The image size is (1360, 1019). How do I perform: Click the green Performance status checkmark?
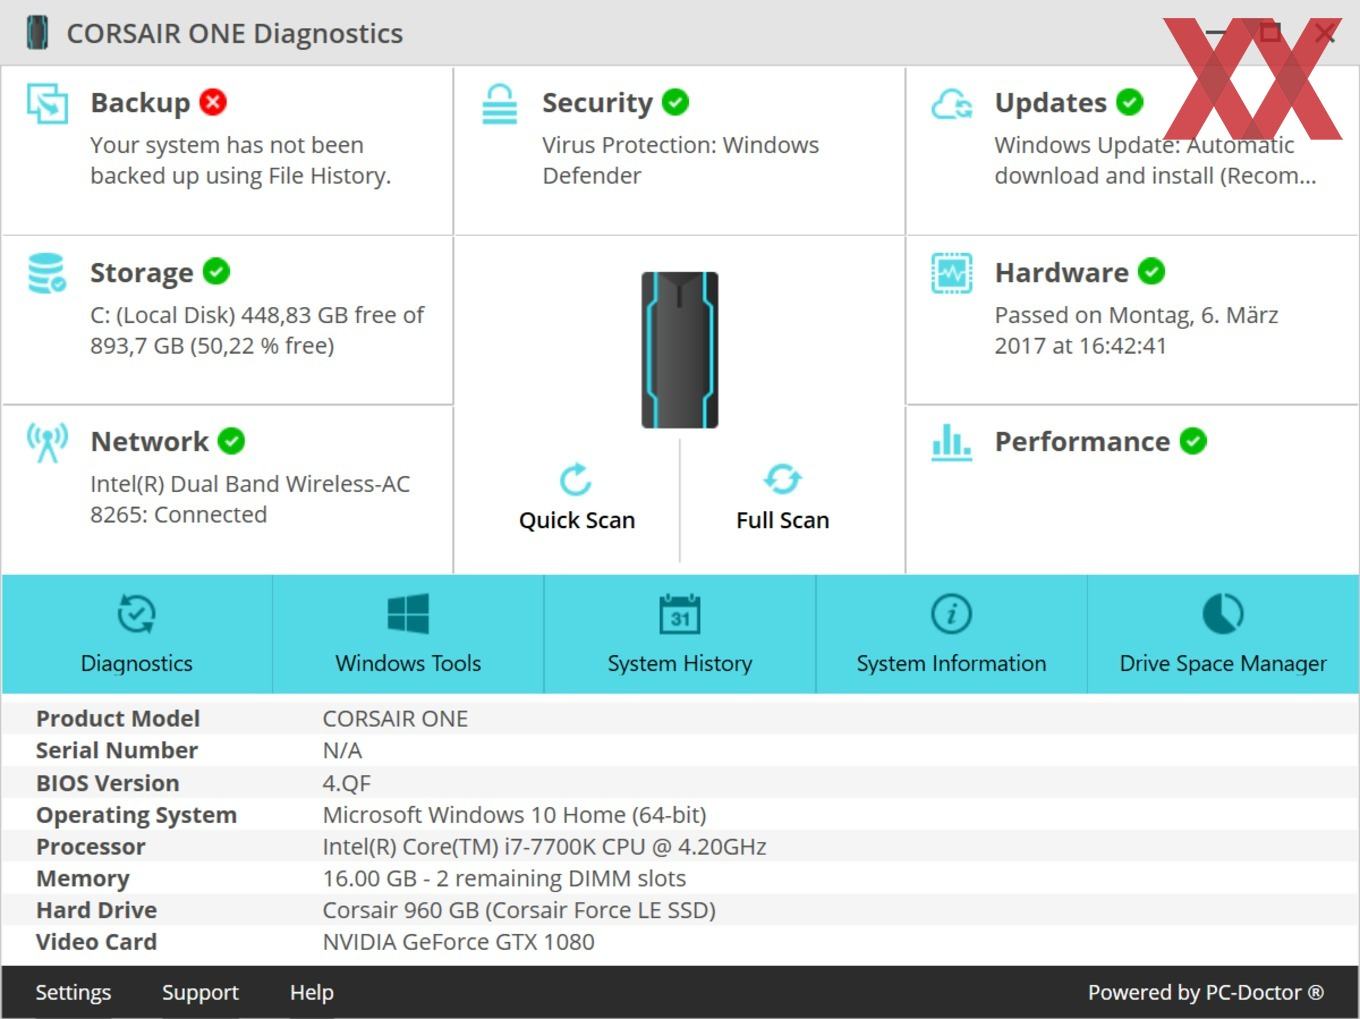(x=1193, y=441)
